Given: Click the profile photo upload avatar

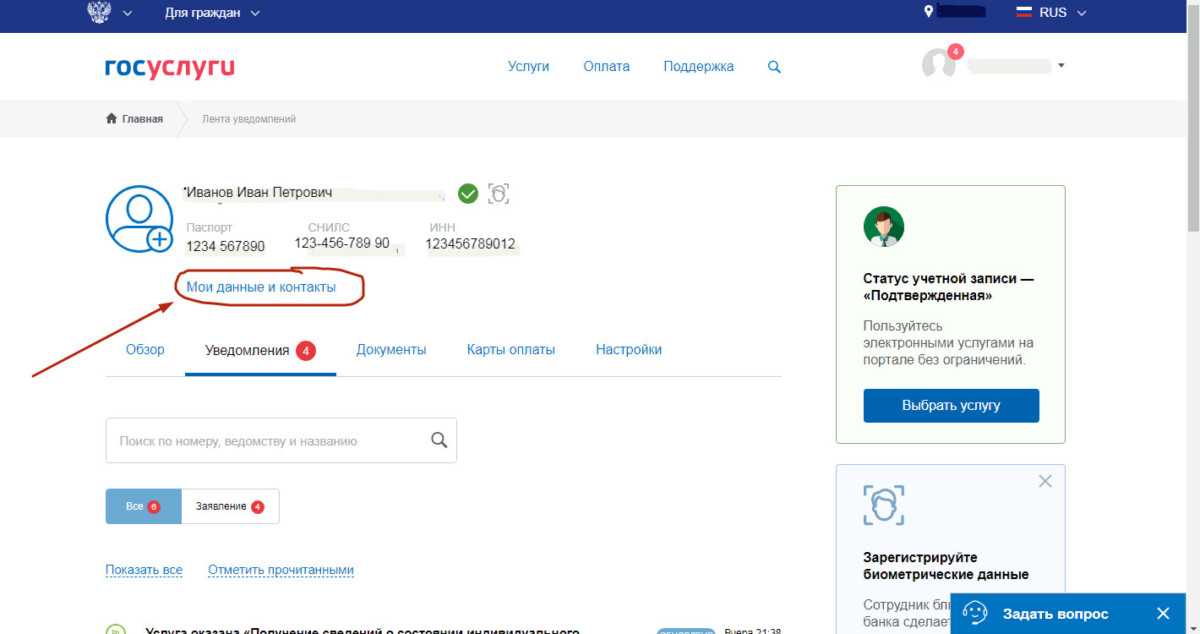Looking at the screenshot, I should pyautogui.click(x=139, y=218).
